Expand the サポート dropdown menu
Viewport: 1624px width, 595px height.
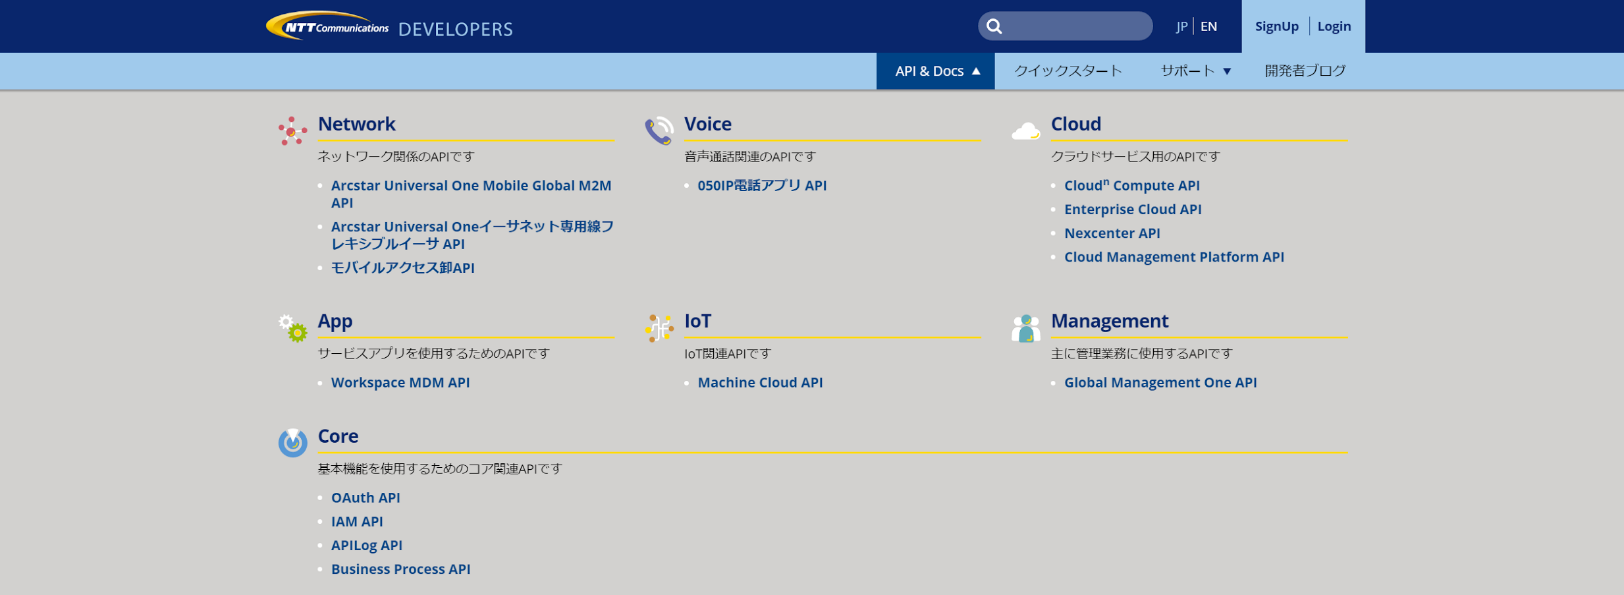[1195, 71]
